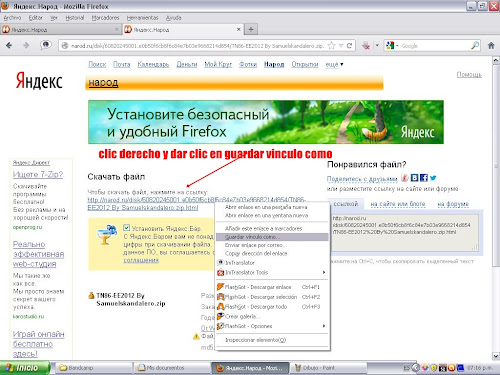Open Mis documentos from taskbar
Image resolution: width=500 pixels, height=375 pixels.
coord(171,368)
